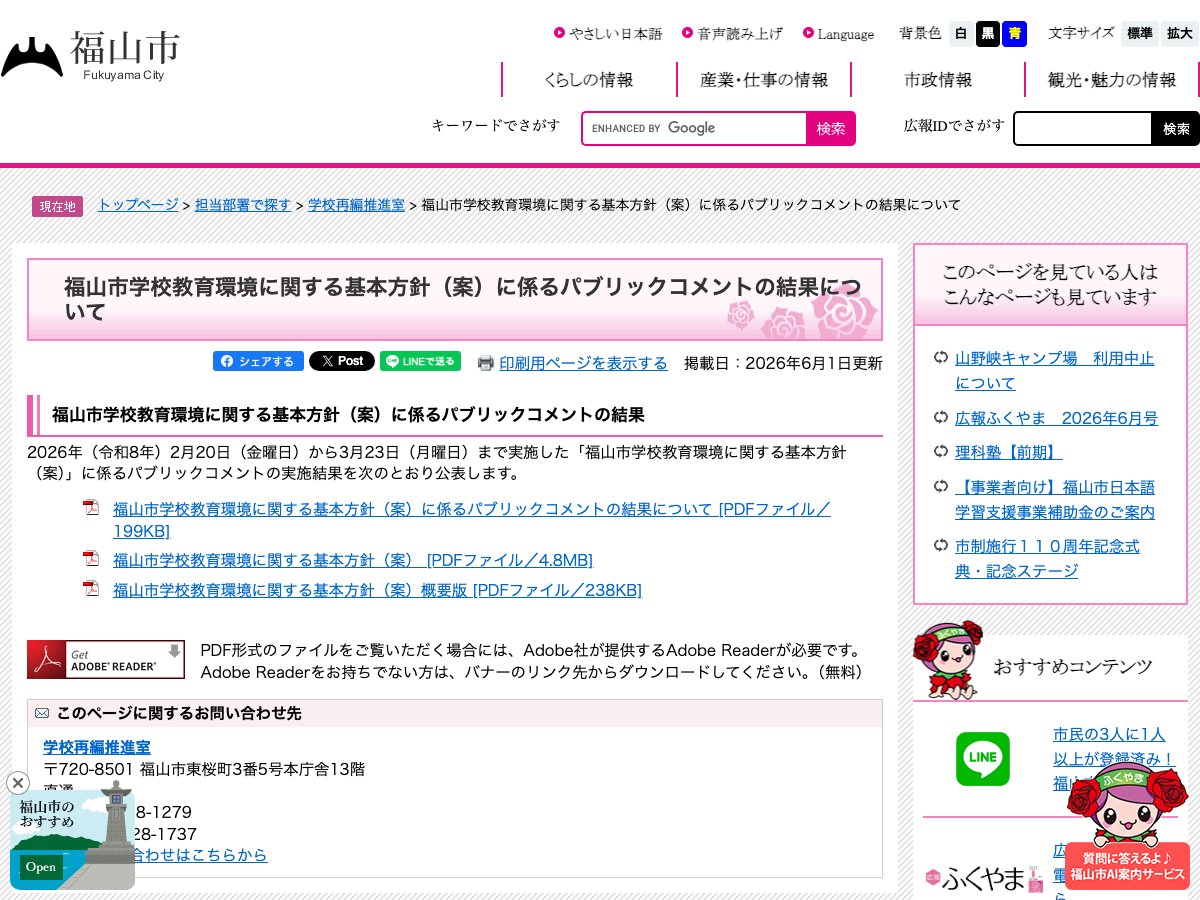
Task: Click the おすすめコンテンツ heading
Action: point(1072,666)
